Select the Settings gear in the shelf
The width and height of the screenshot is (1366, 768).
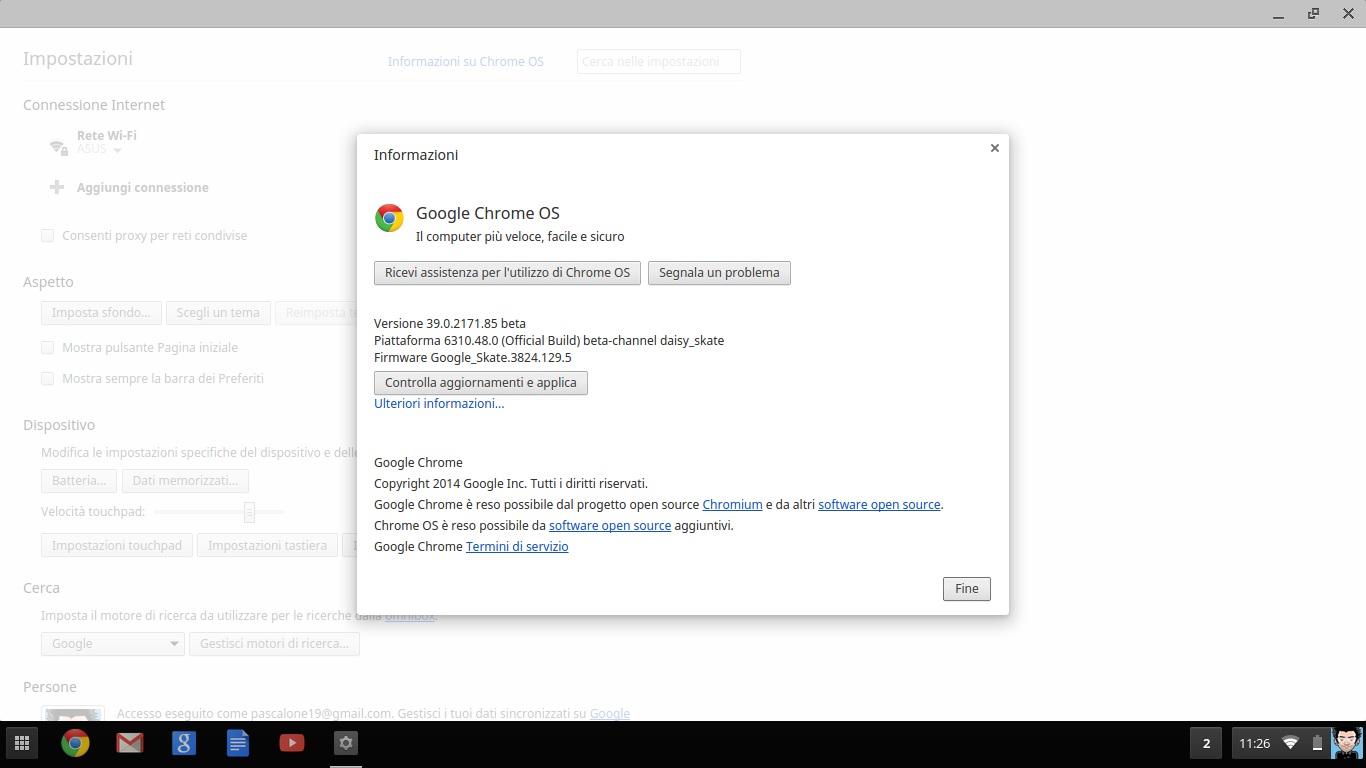click(346, 743)
